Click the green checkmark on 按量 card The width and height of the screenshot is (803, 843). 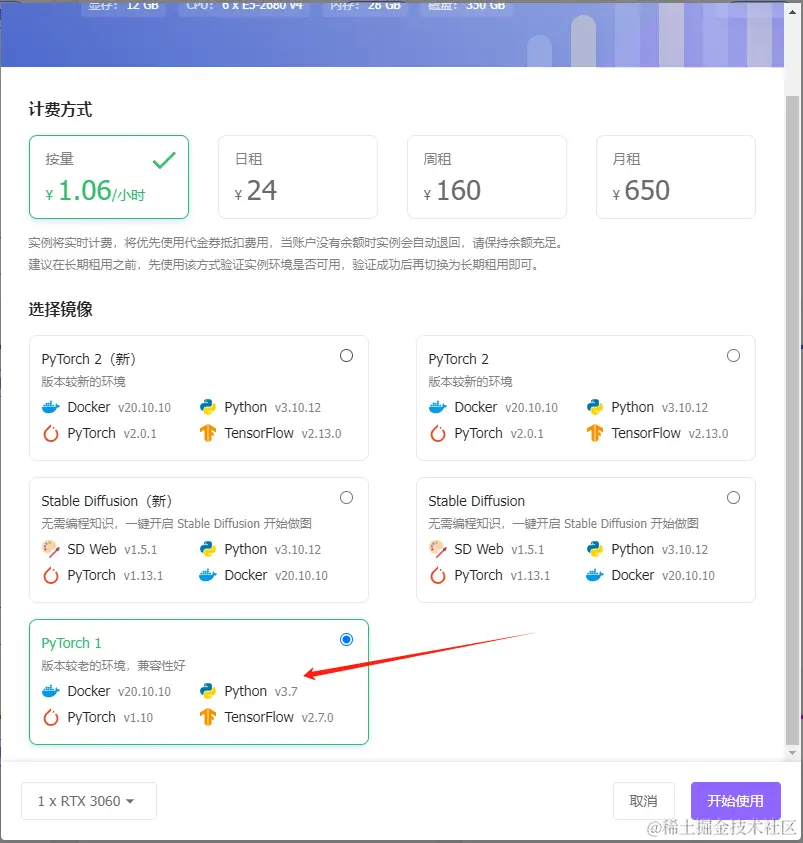tap(164, 160)
